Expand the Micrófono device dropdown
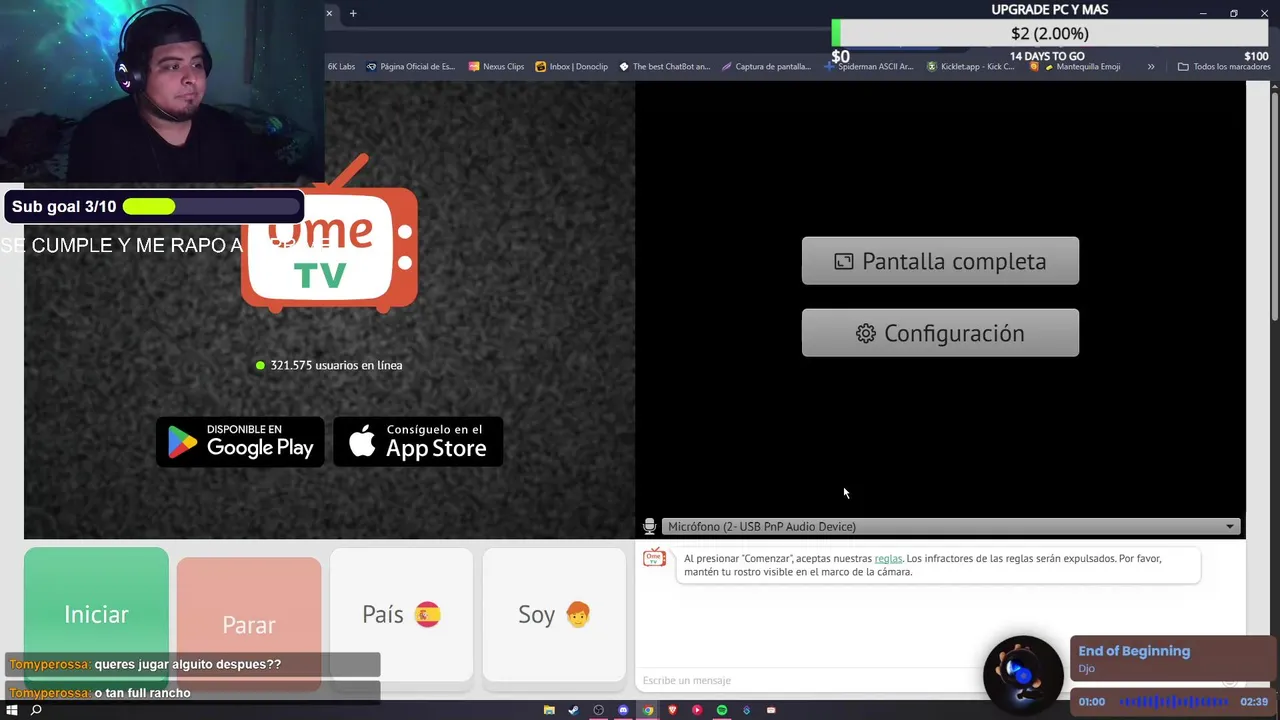 951,526
